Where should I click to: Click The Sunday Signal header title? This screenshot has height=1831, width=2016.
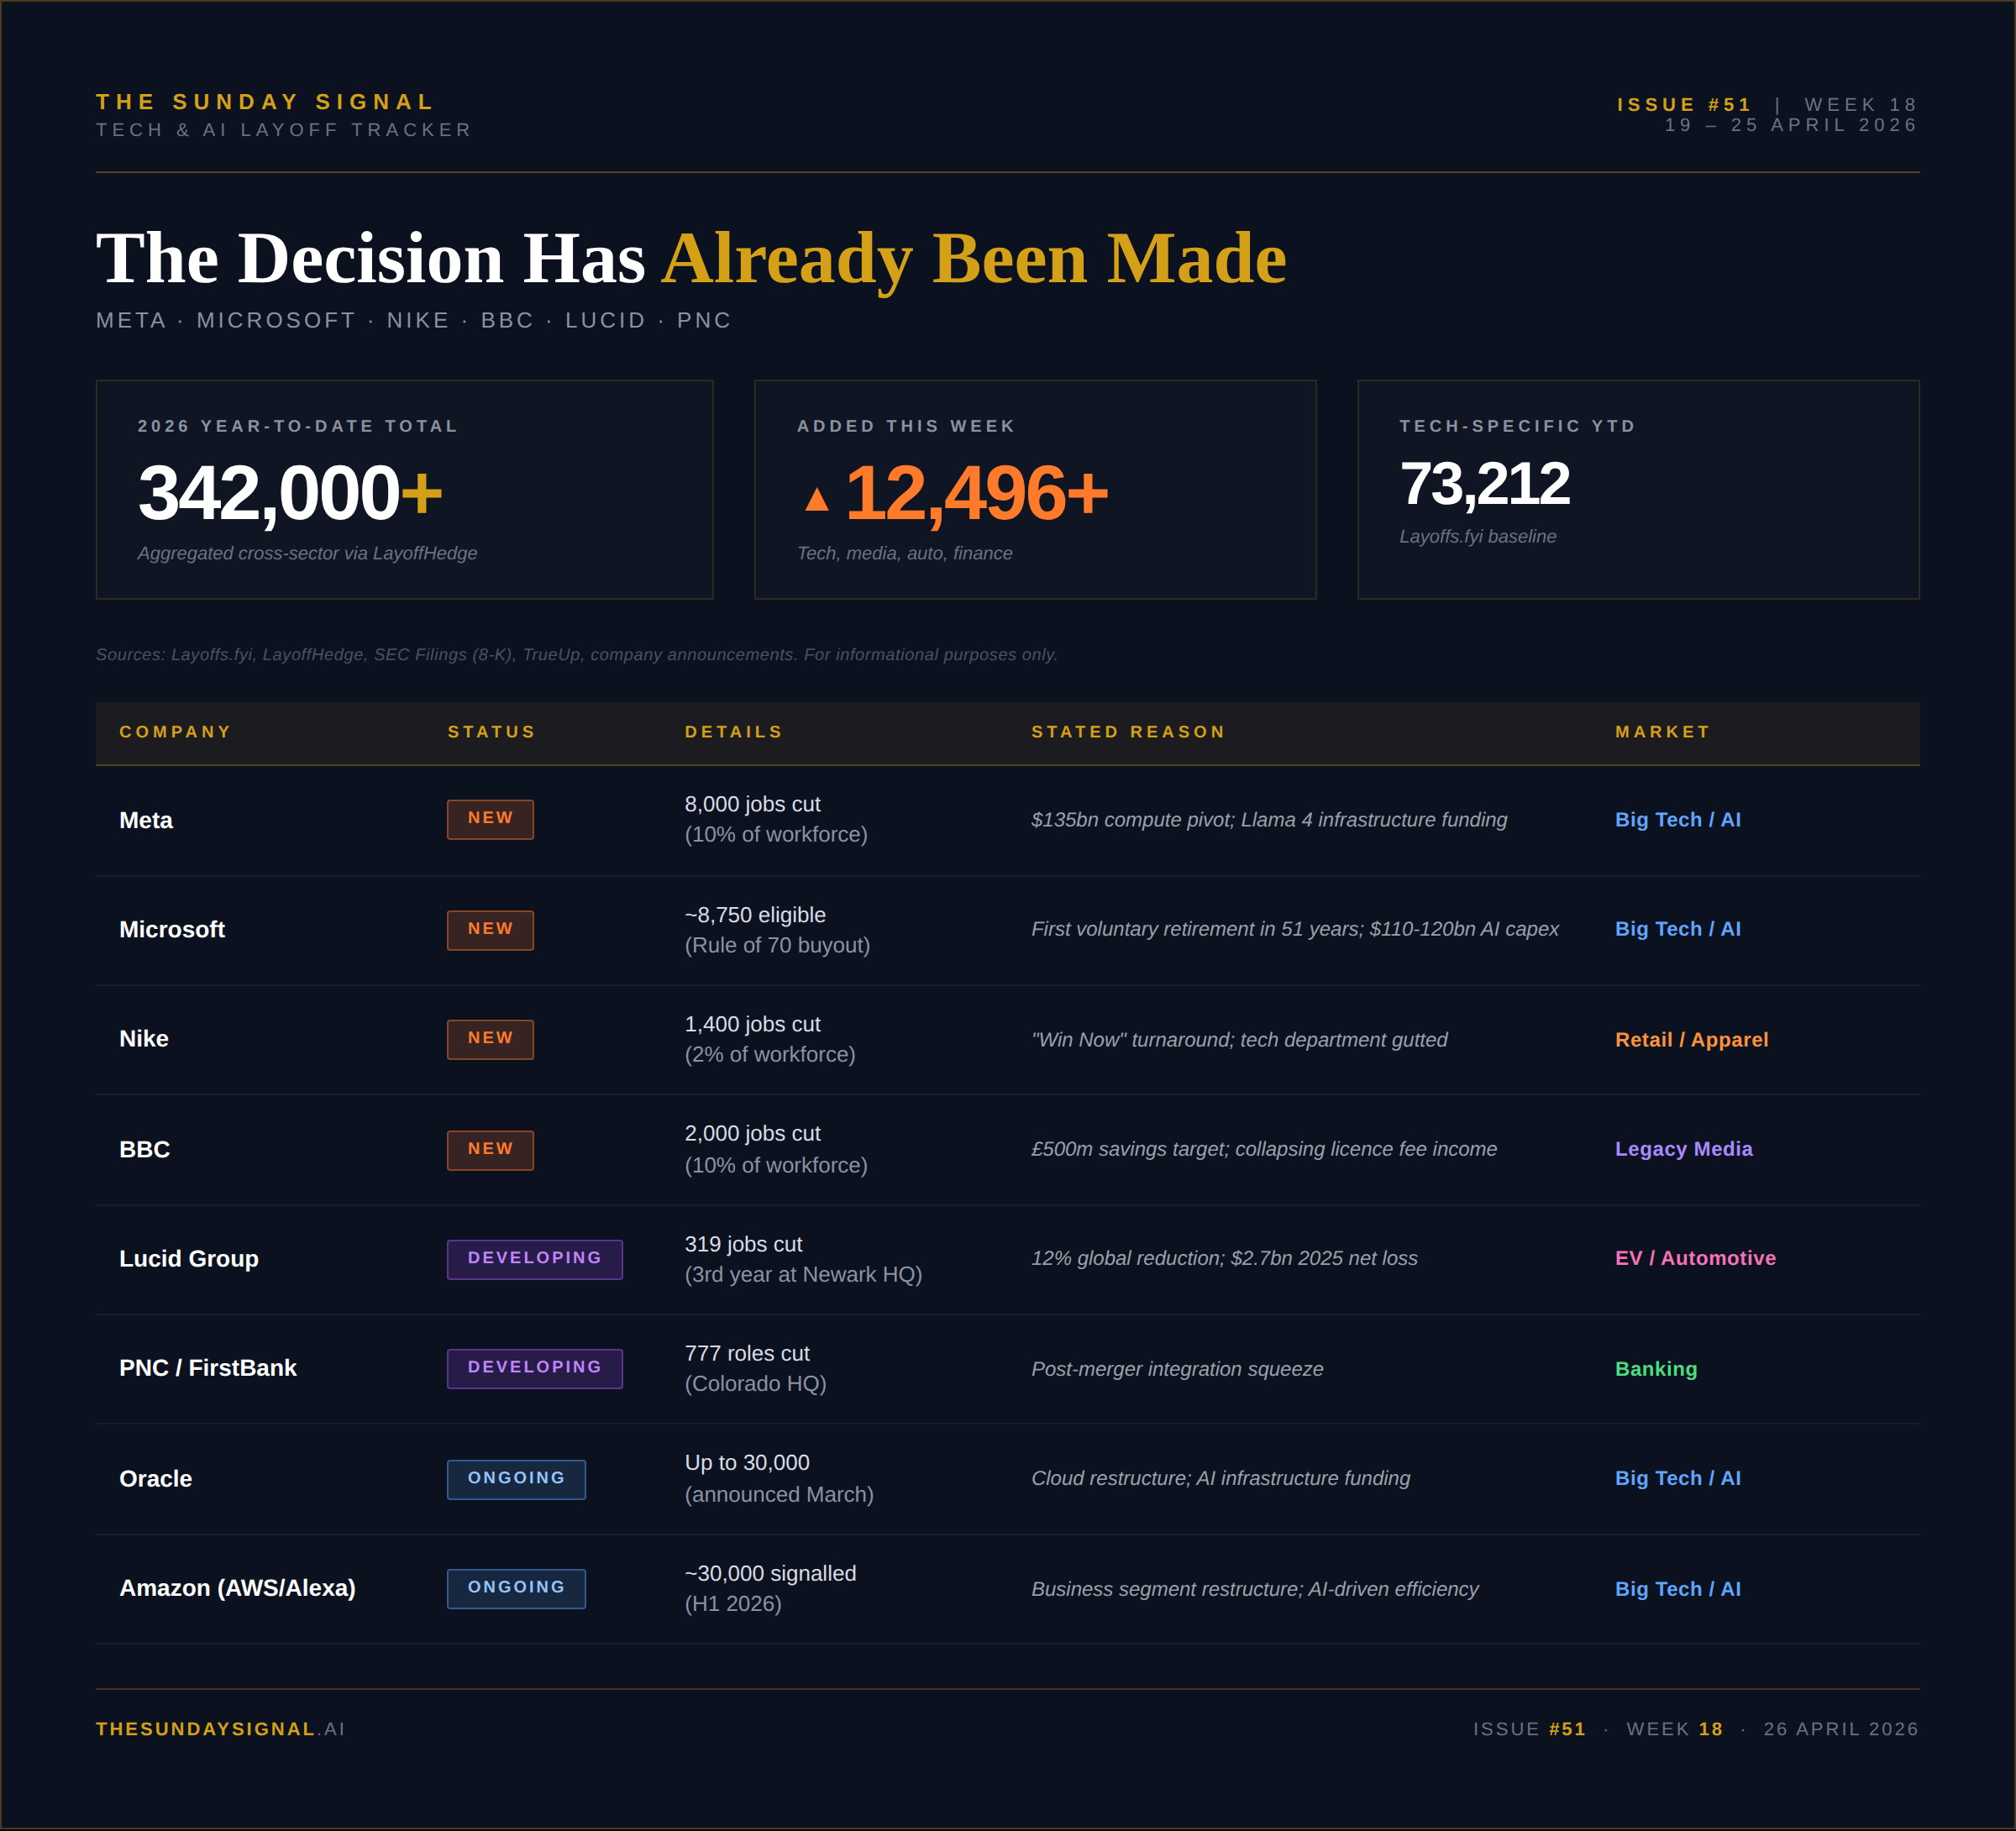265,102
